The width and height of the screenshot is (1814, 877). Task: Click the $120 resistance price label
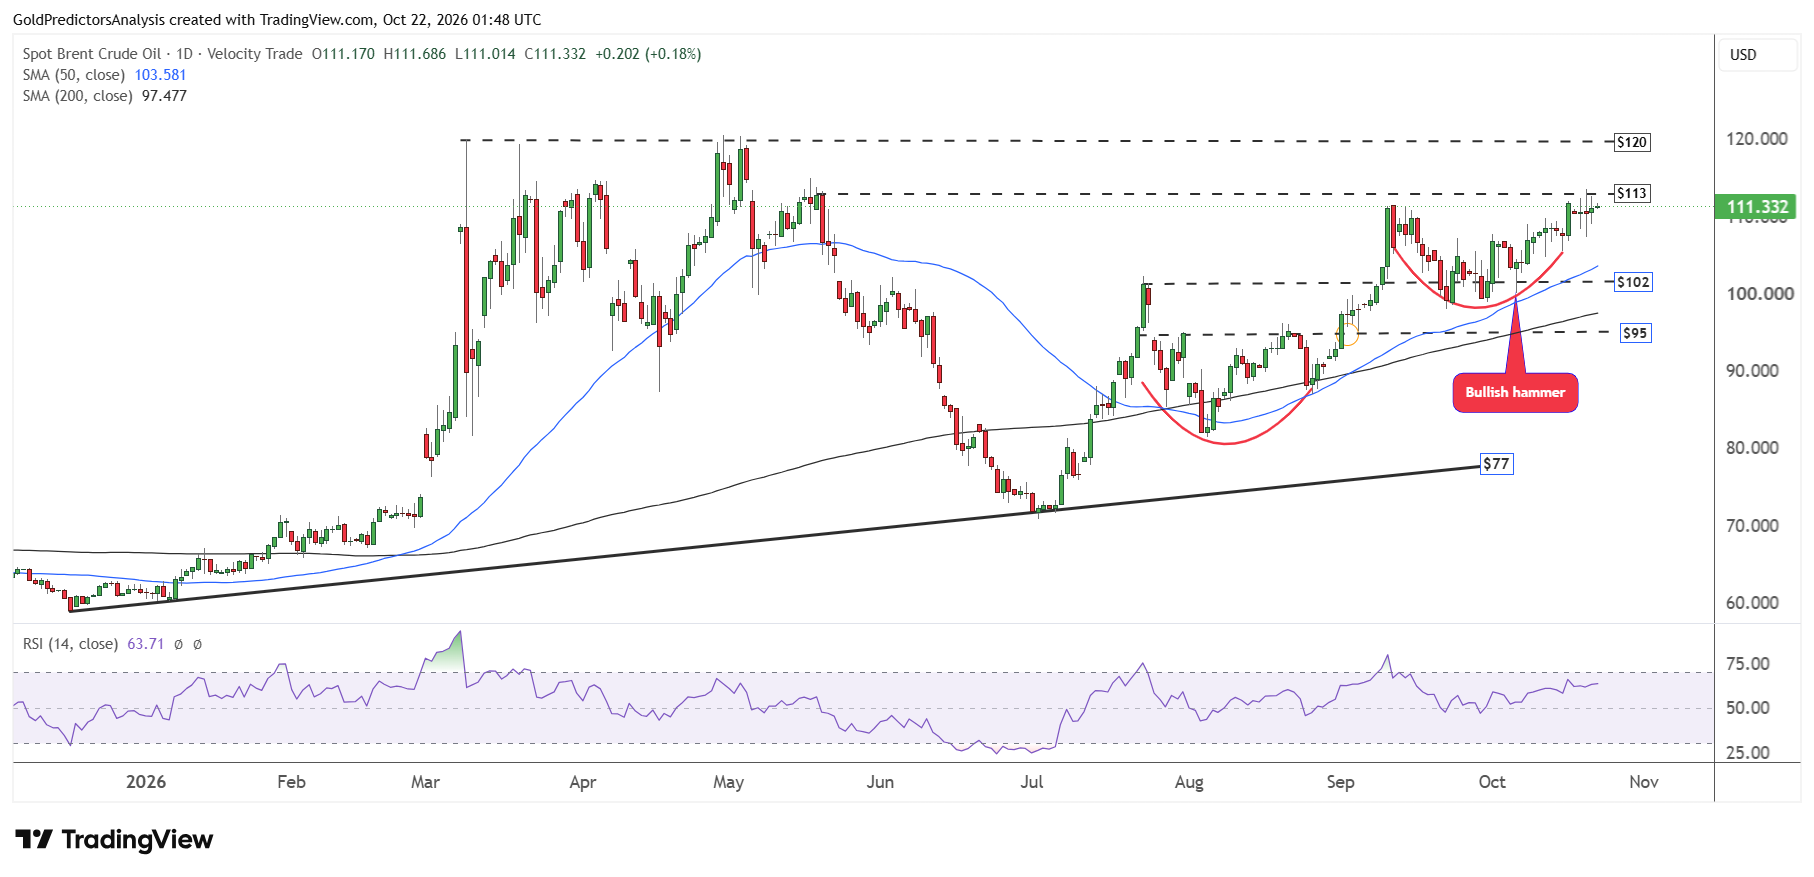click(1632, 142)
